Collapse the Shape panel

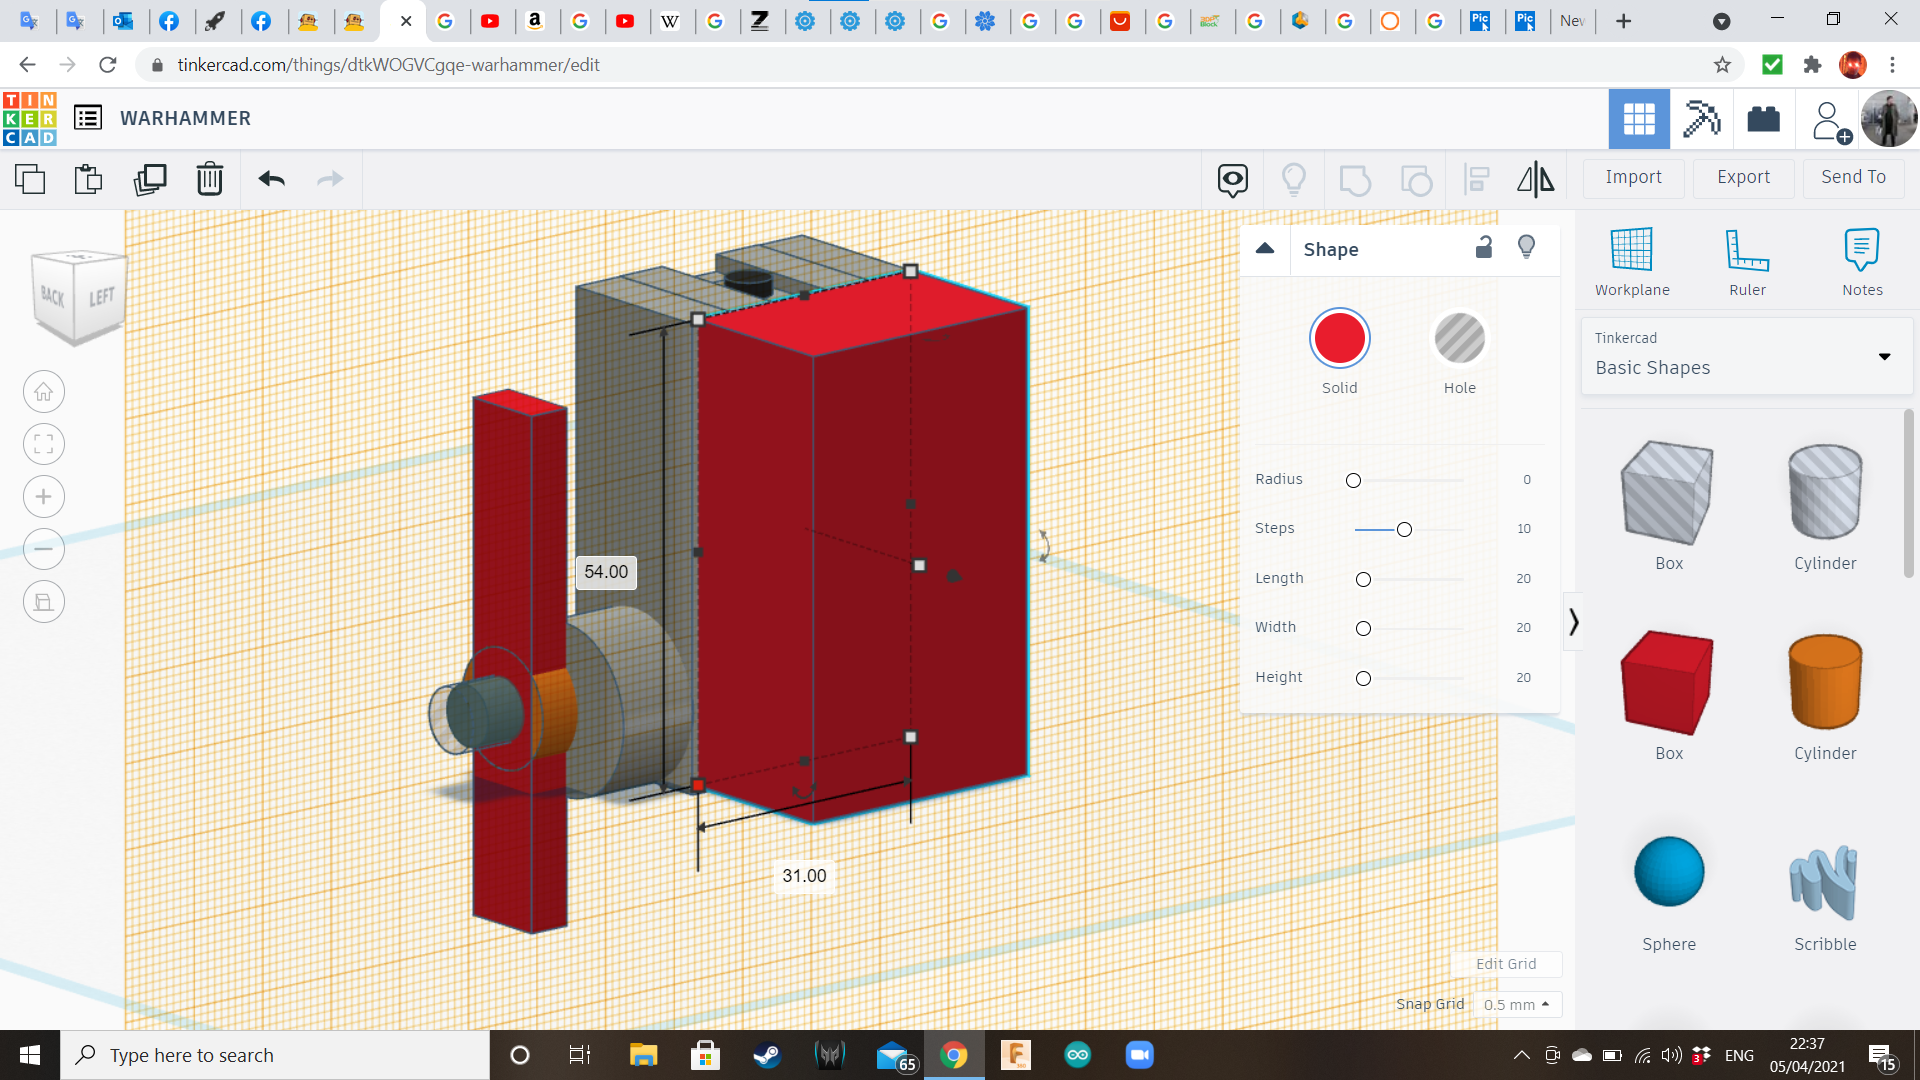(1265, 249)
